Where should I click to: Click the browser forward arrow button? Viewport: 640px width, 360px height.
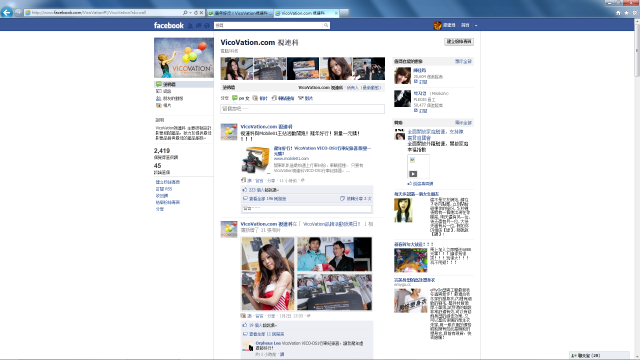click(18, 13)
